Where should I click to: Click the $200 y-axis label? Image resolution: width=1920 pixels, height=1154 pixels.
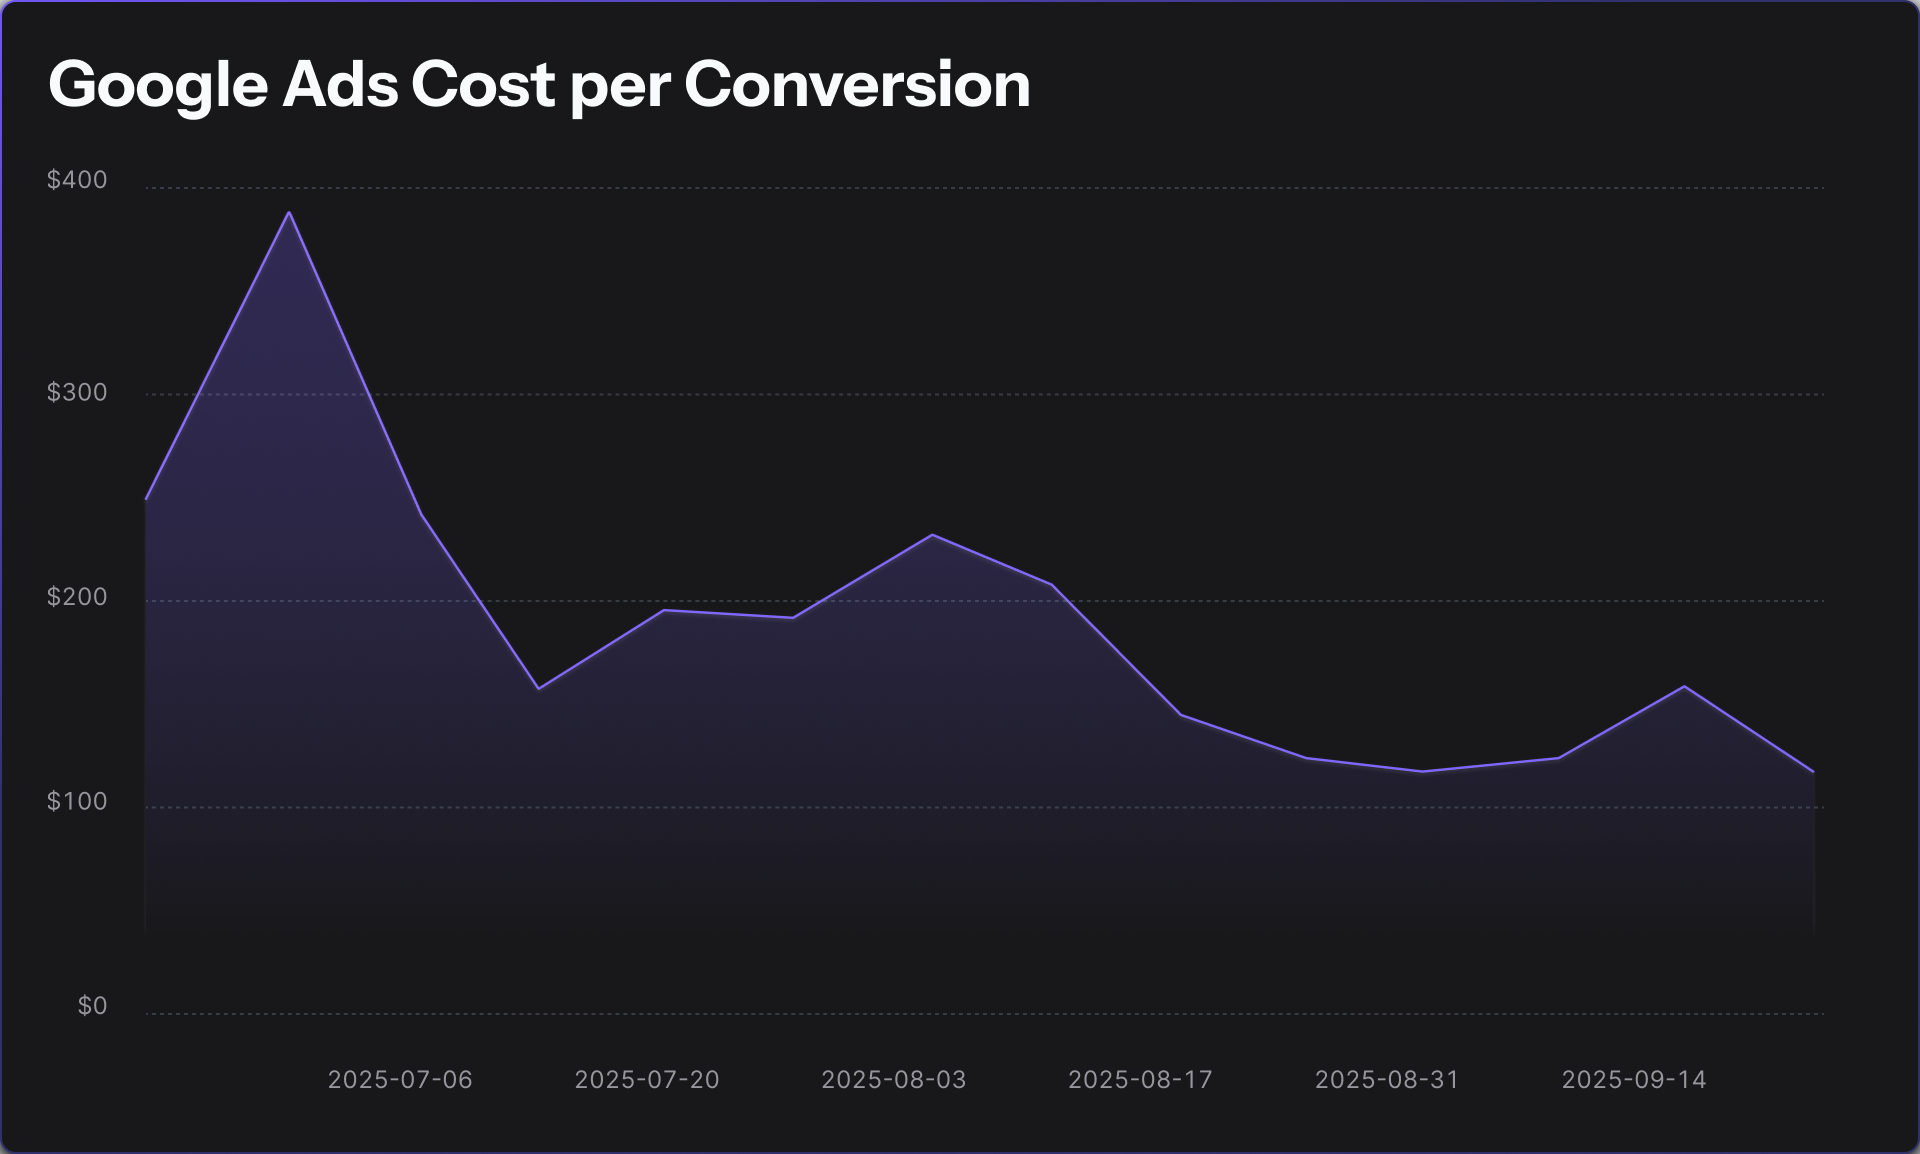tap(77, 597)
